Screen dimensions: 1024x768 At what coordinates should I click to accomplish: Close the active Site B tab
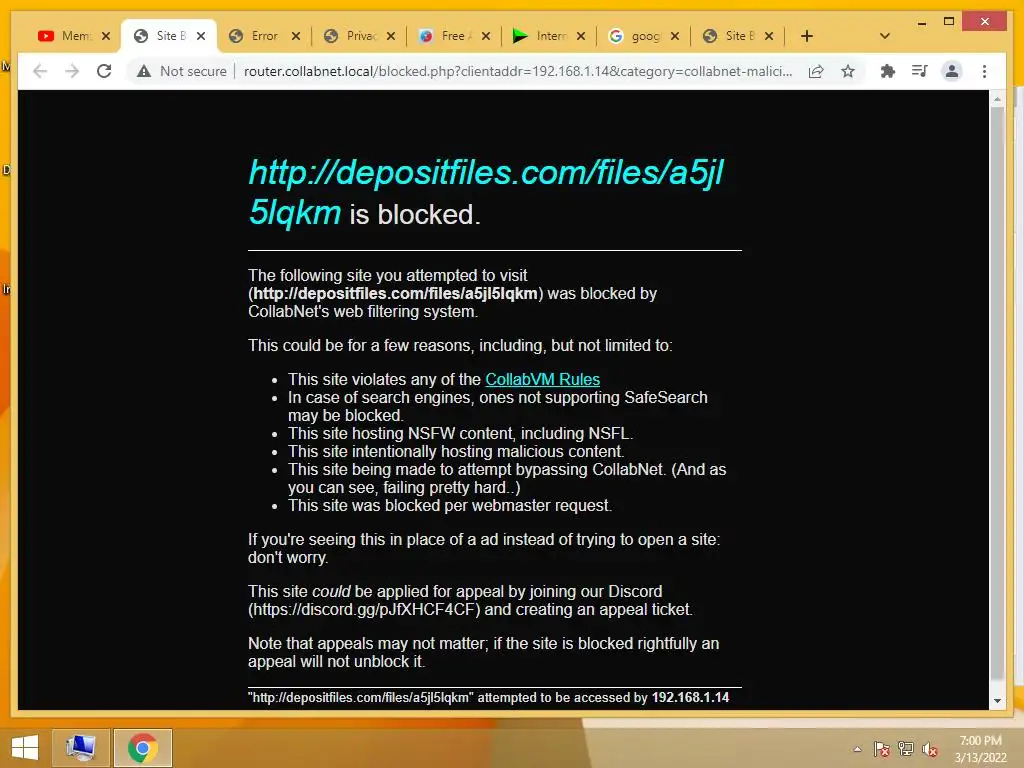(x=201, y=36)
